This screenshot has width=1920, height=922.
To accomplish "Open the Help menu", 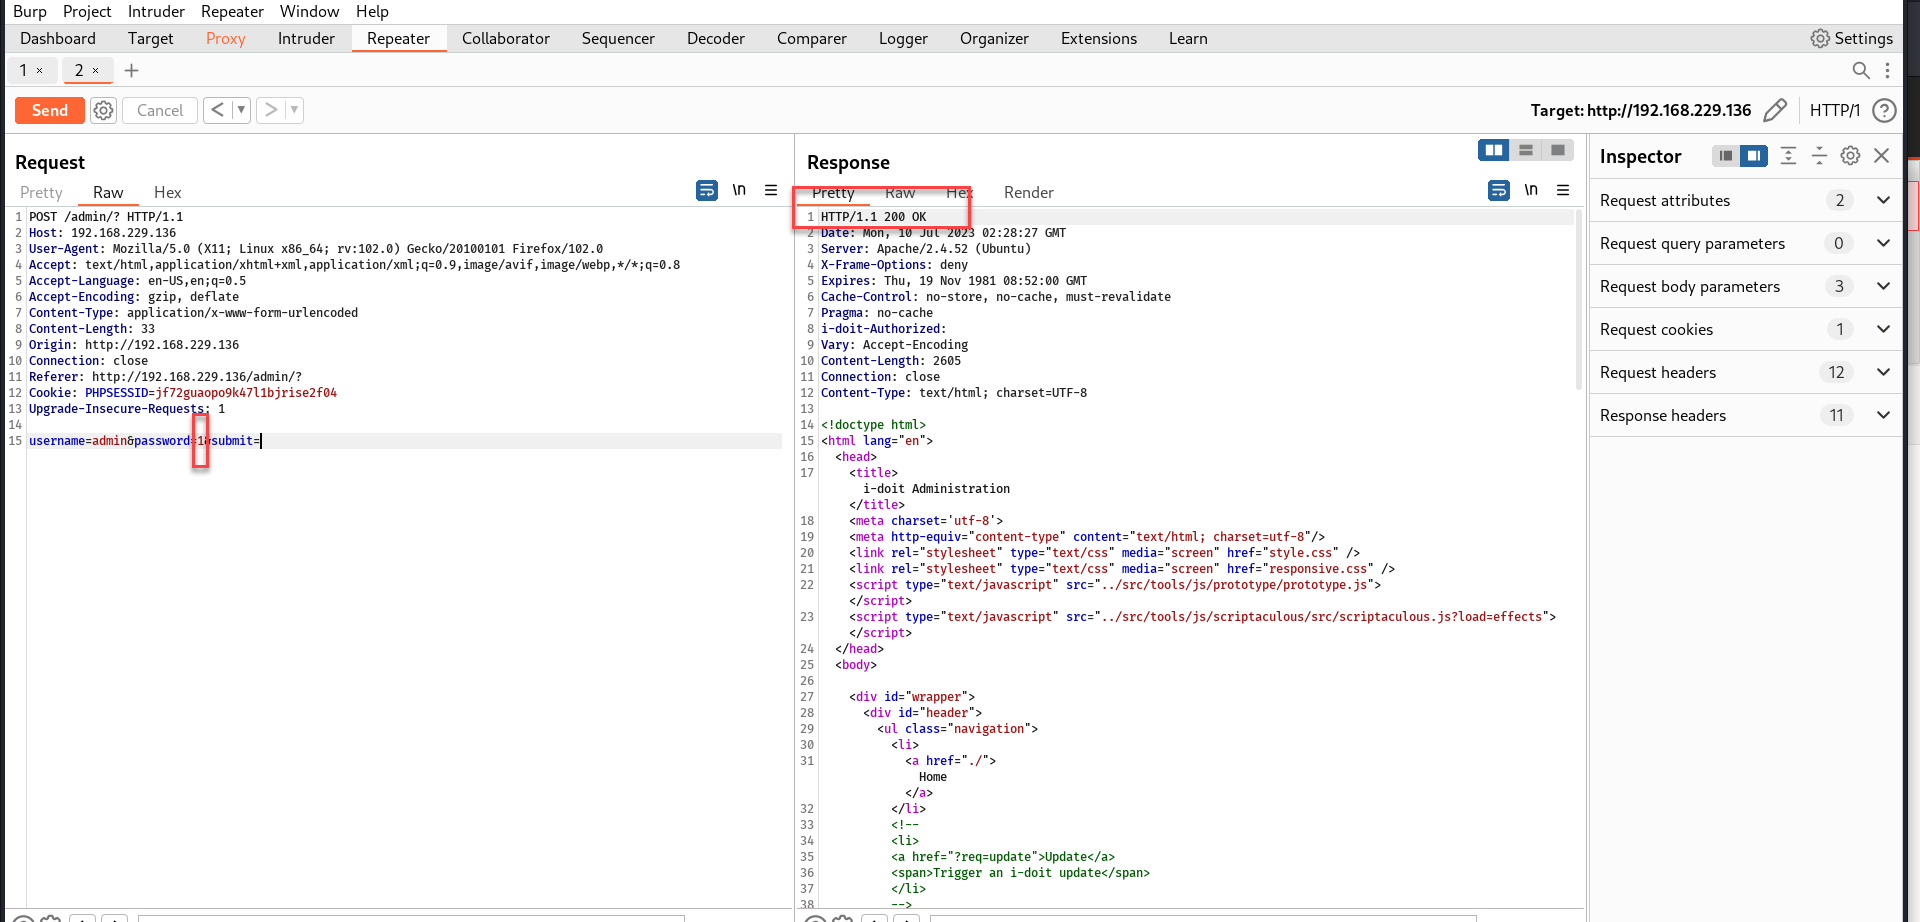I will [x=372, y=11].
